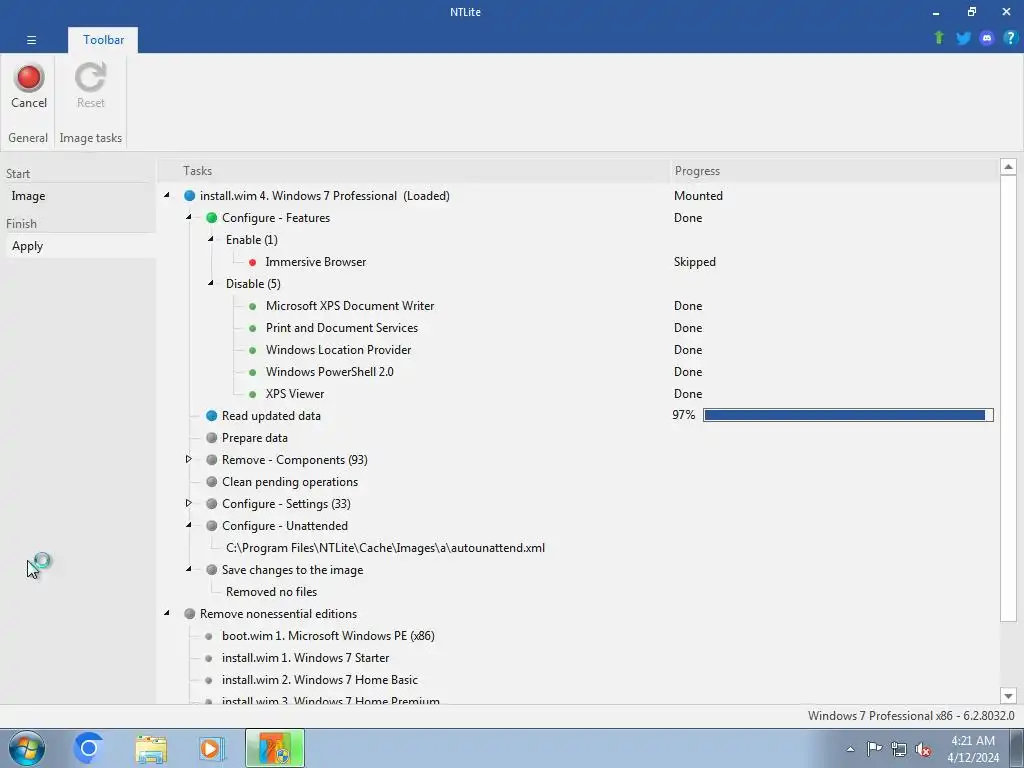
Task: Collapse the install.wim 4 Windows 7 Professional node
Action: click(167, 195)
